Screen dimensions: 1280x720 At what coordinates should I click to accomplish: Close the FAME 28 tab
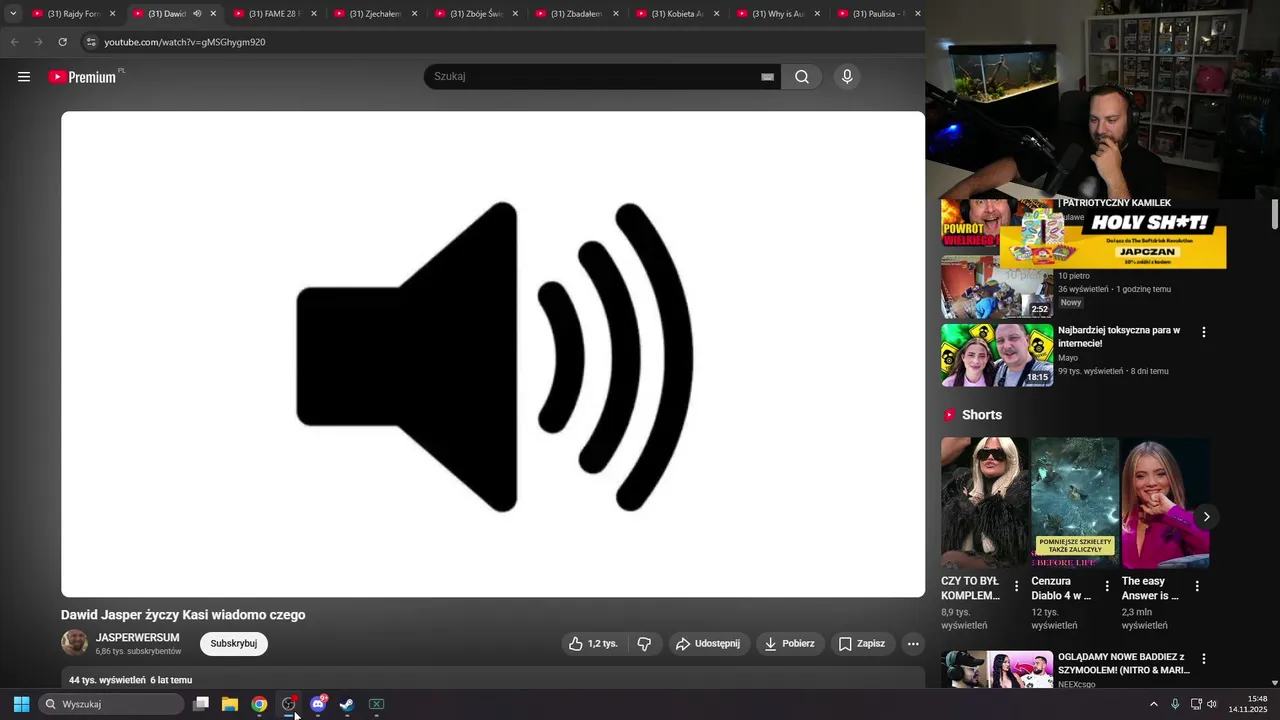314,14
